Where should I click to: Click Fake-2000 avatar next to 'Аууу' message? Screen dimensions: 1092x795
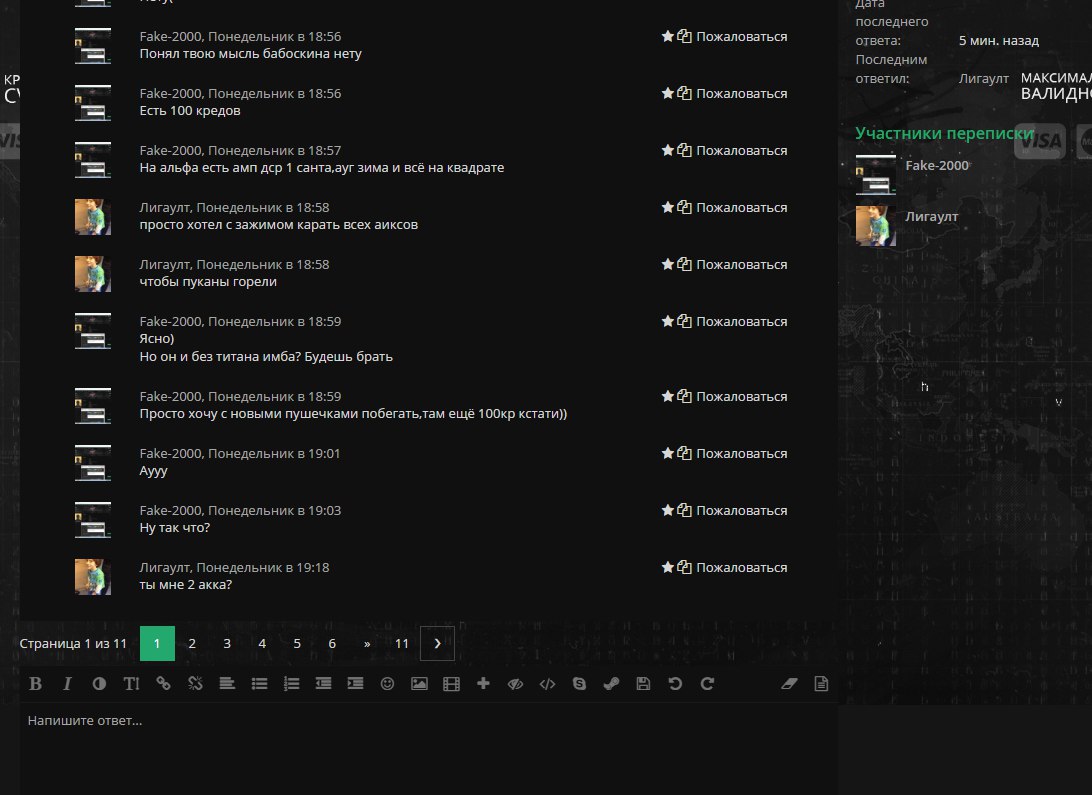[93, 462]
